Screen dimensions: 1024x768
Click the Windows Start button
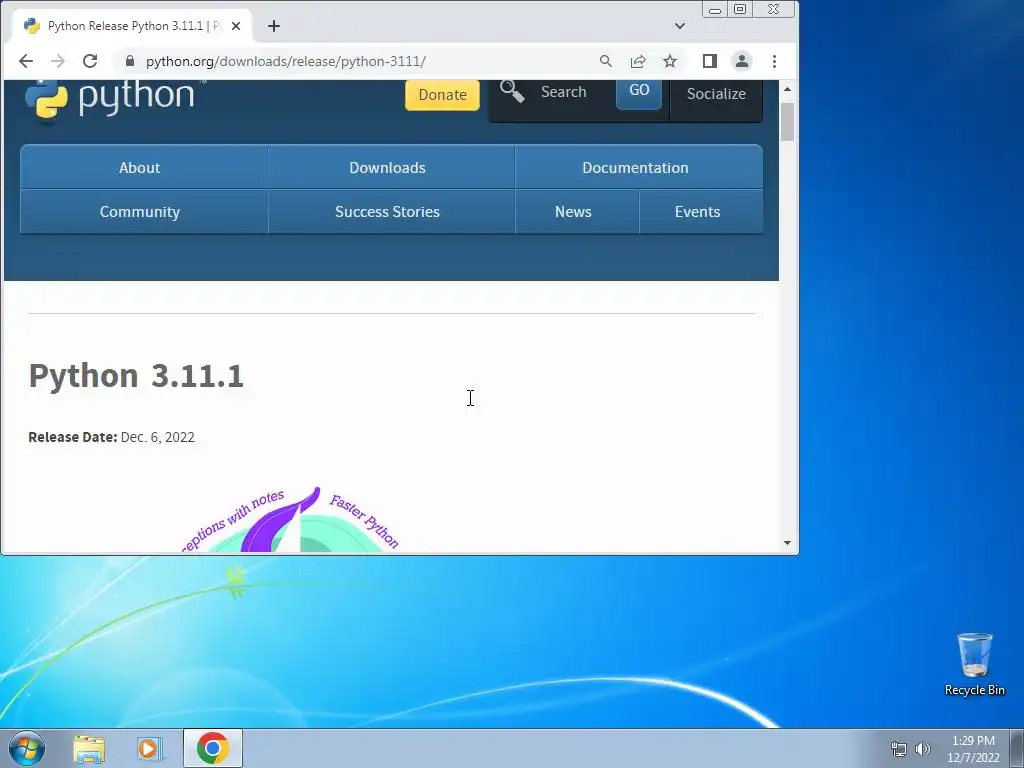click(x=27, y=748)
